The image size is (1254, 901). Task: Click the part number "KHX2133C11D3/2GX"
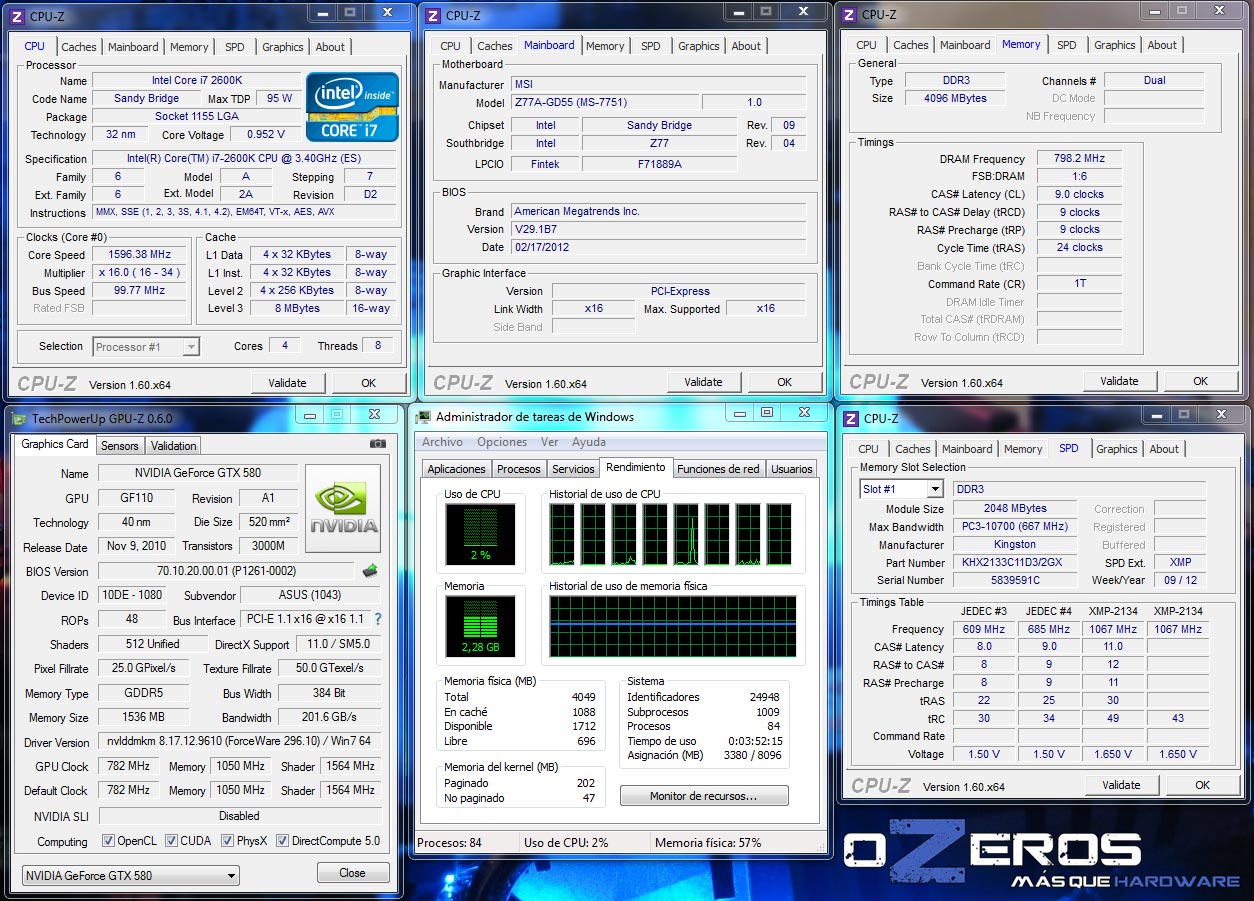click(1015, 563)
